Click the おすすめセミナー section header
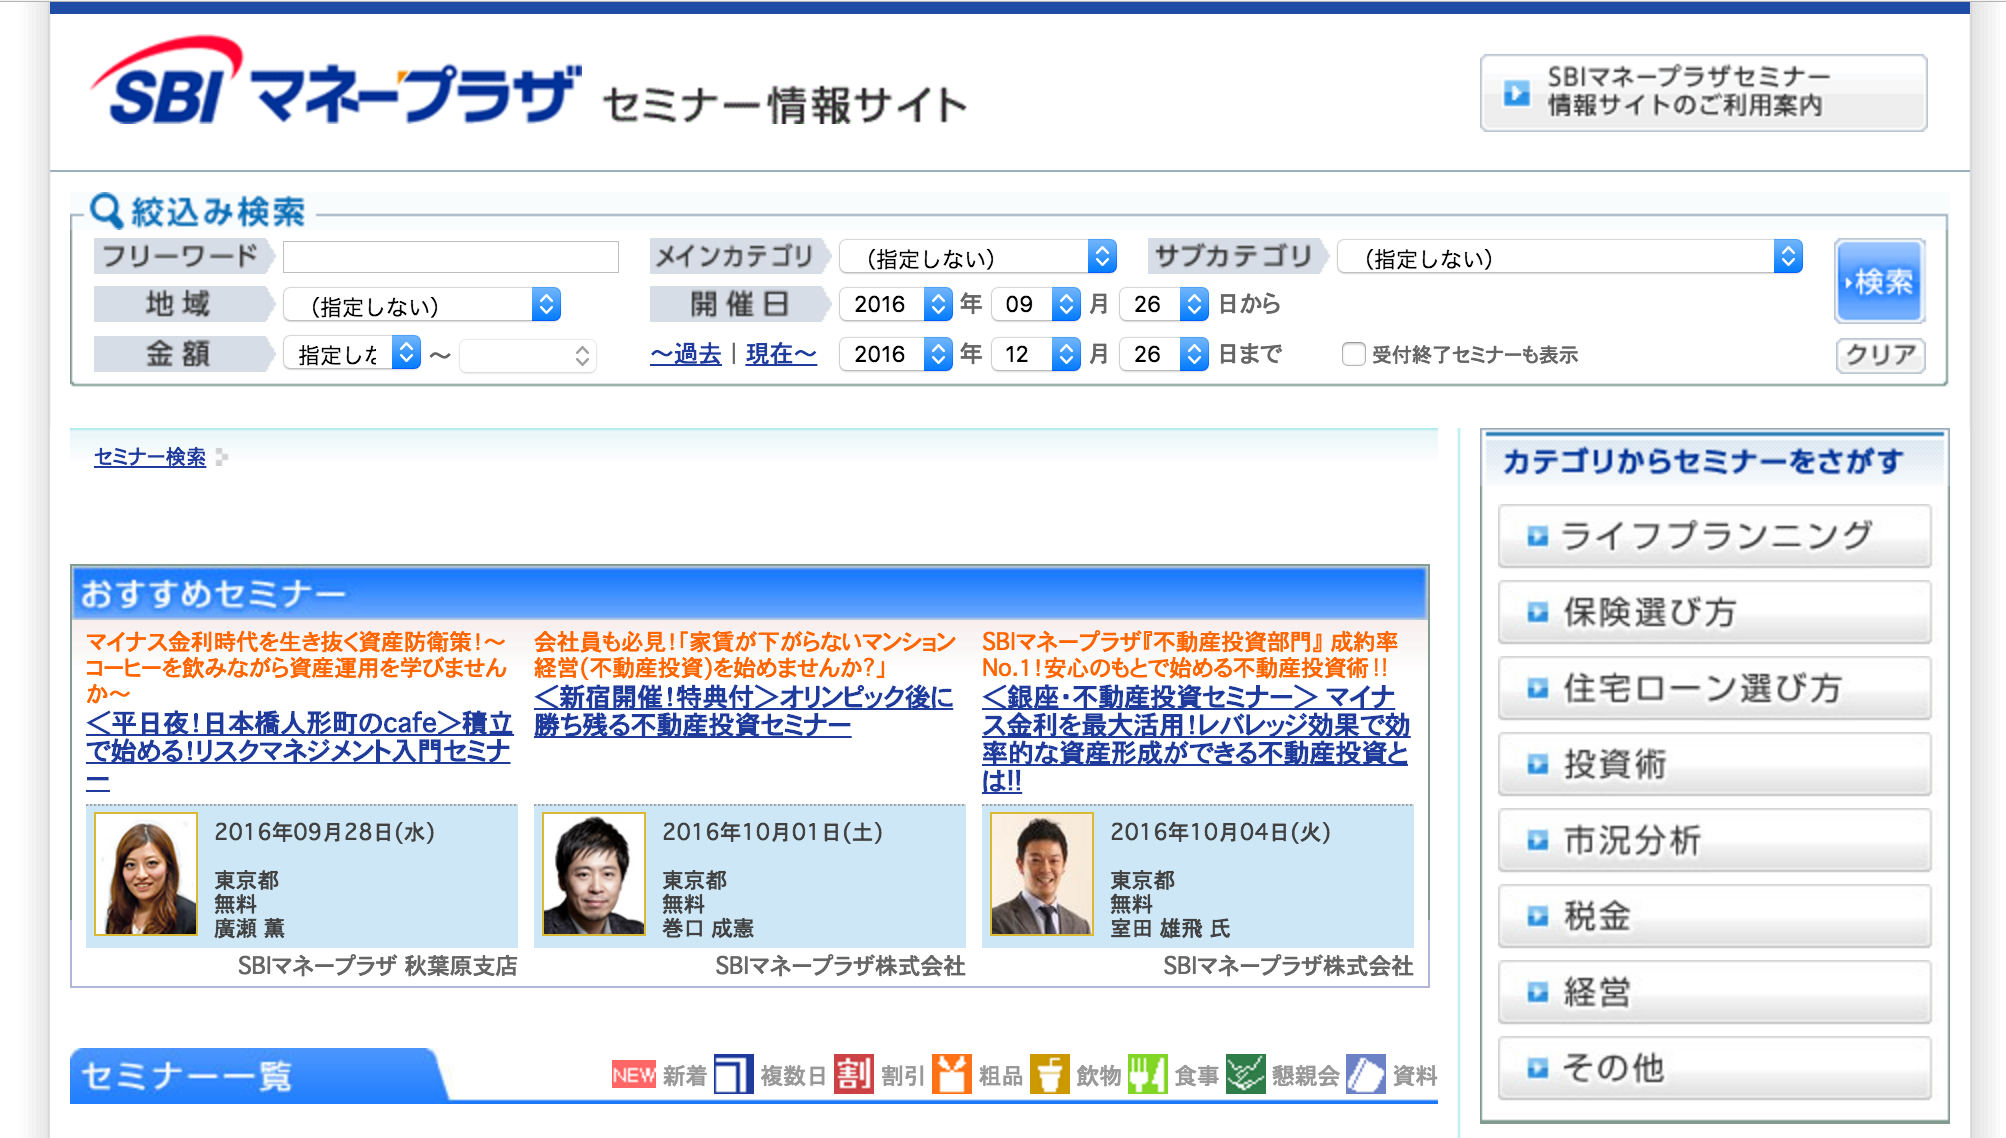 pos(749,593)
